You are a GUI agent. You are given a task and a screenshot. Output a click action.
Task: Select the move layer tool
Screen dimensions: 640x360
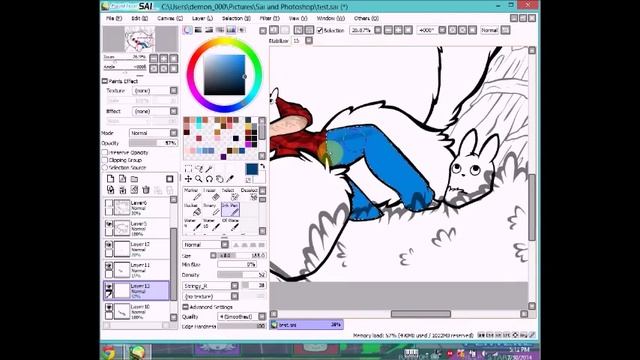click(x=188, y=179)
